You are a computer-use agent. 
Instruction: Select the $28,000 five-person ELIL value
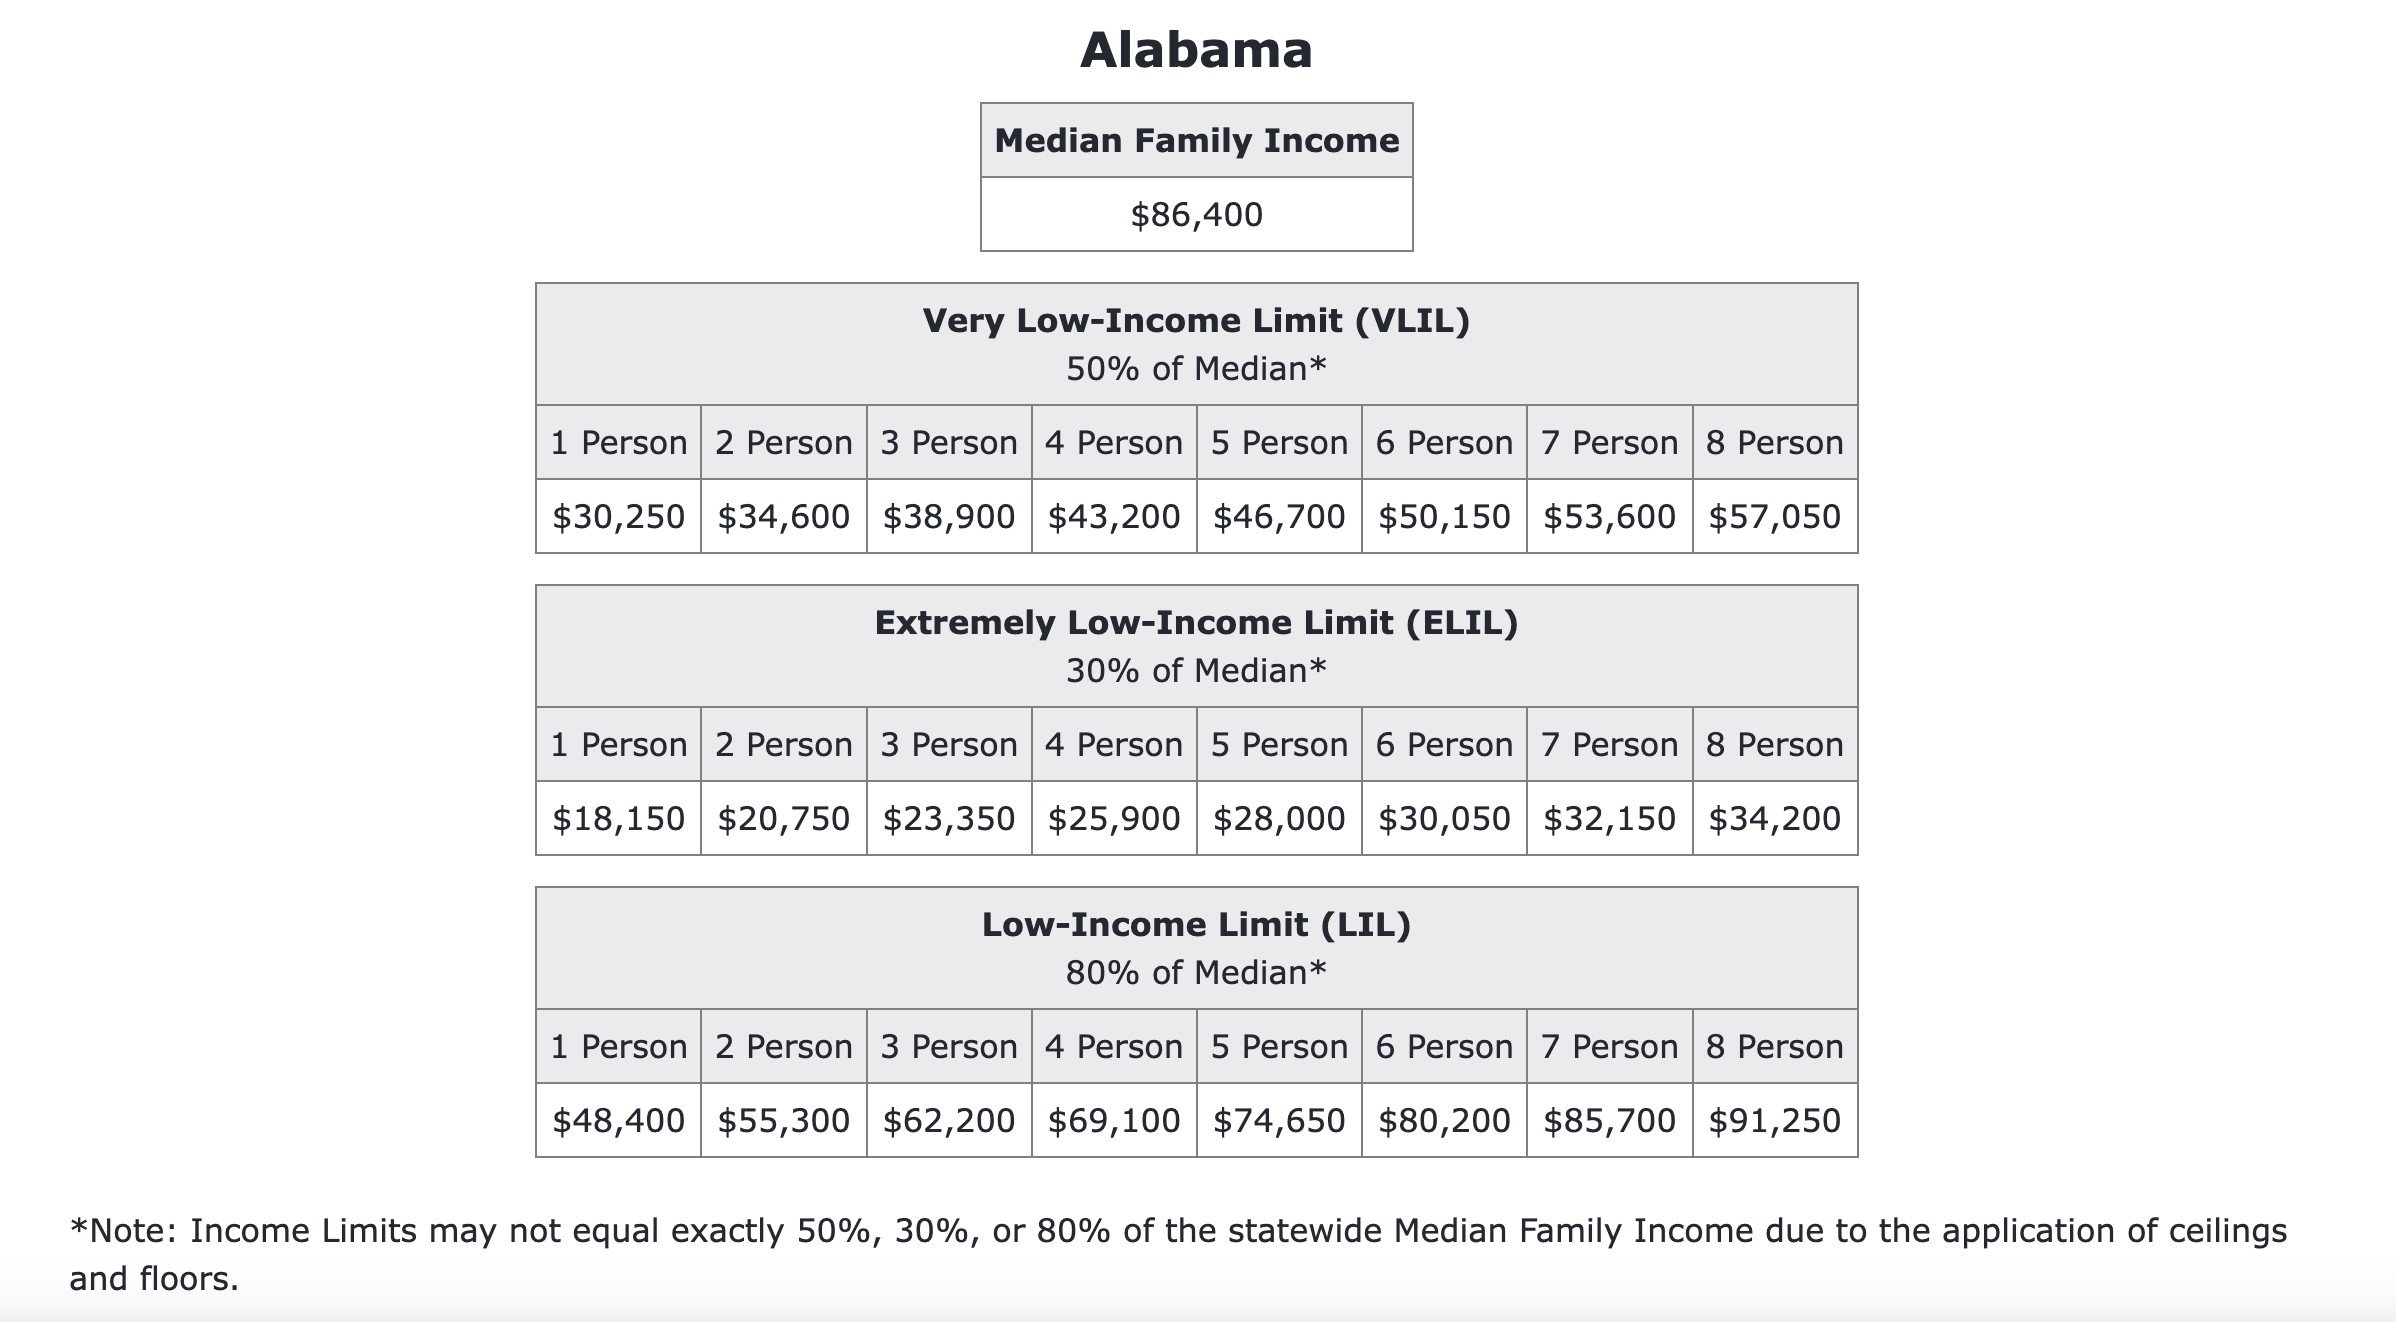click(x=1278, y=819)
